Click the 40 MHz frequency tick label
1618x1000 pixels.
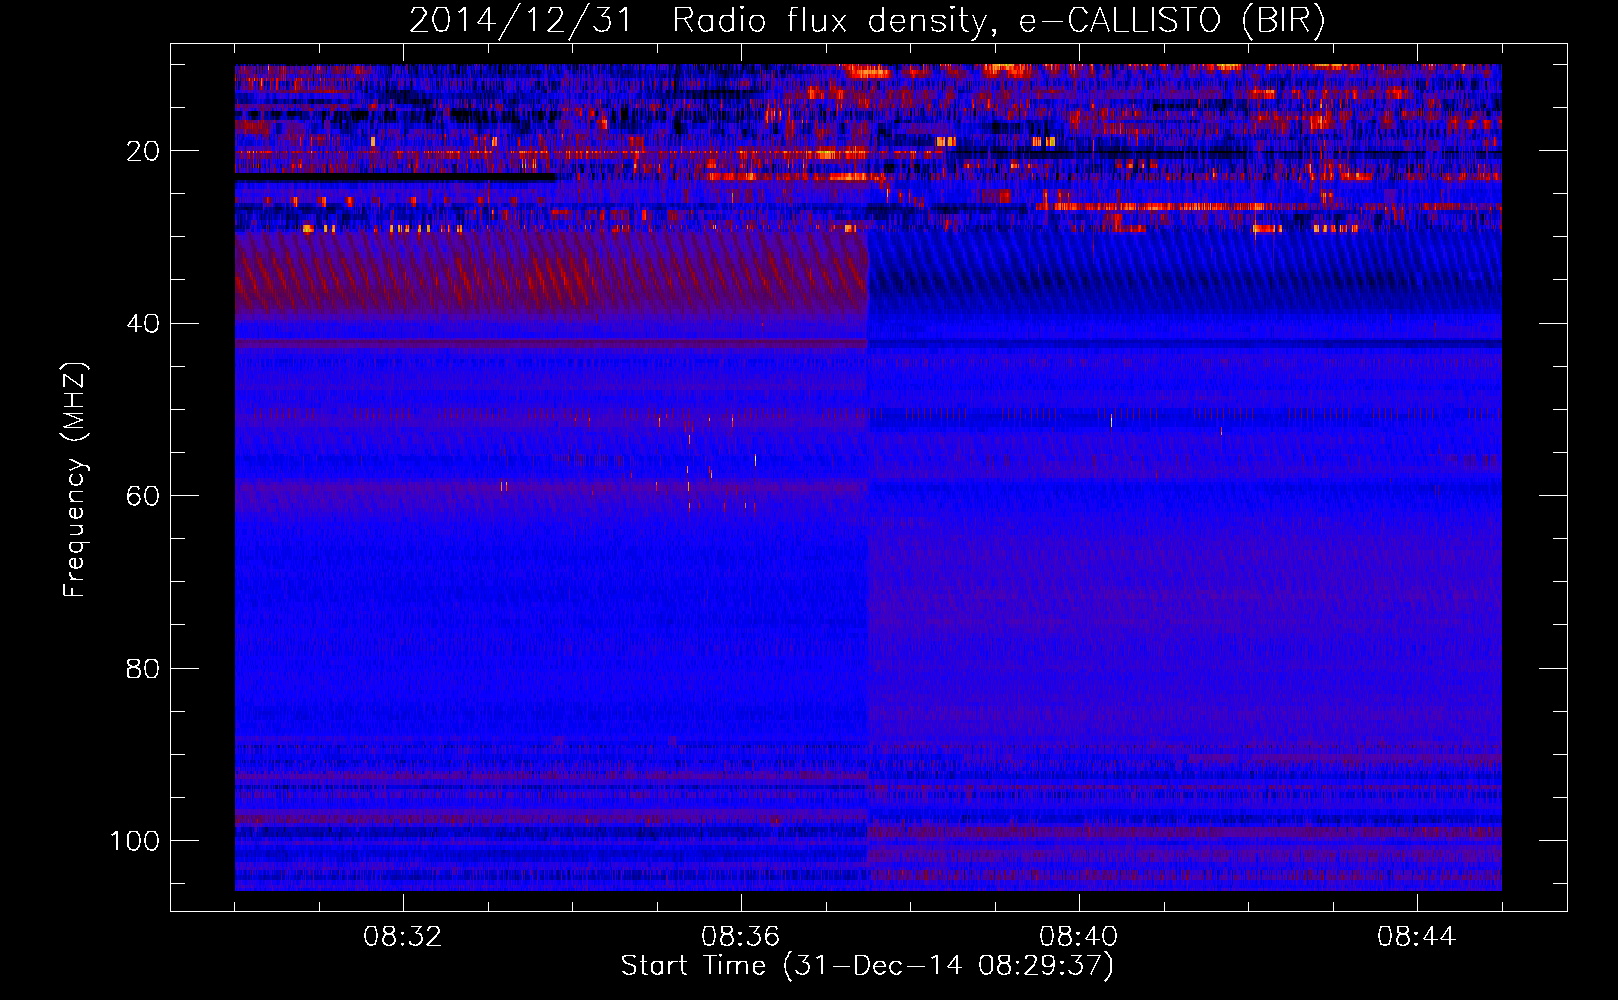pos(143,324)
